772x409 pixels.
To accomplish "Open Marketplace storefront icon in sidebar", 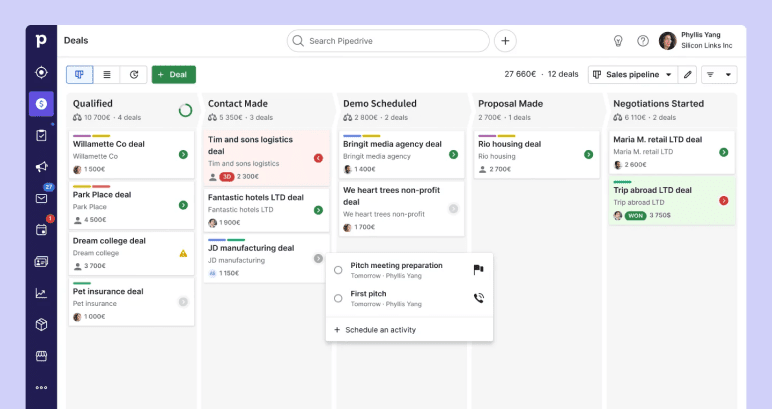I will click(x=41, y=356).
